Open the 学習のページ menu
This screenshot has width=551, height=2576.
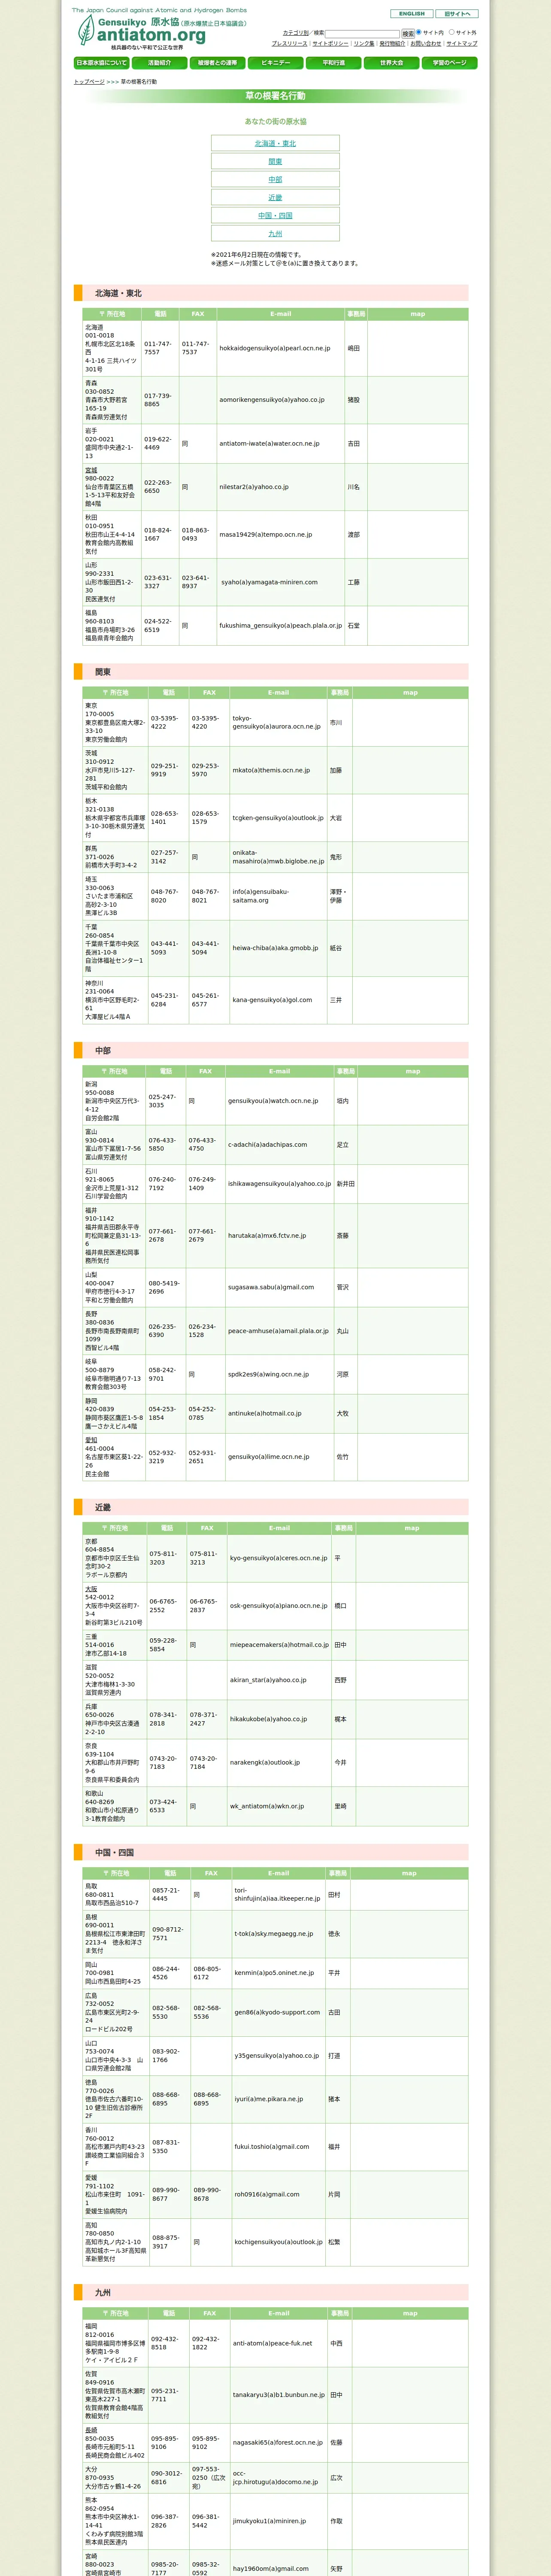[450, 63]
